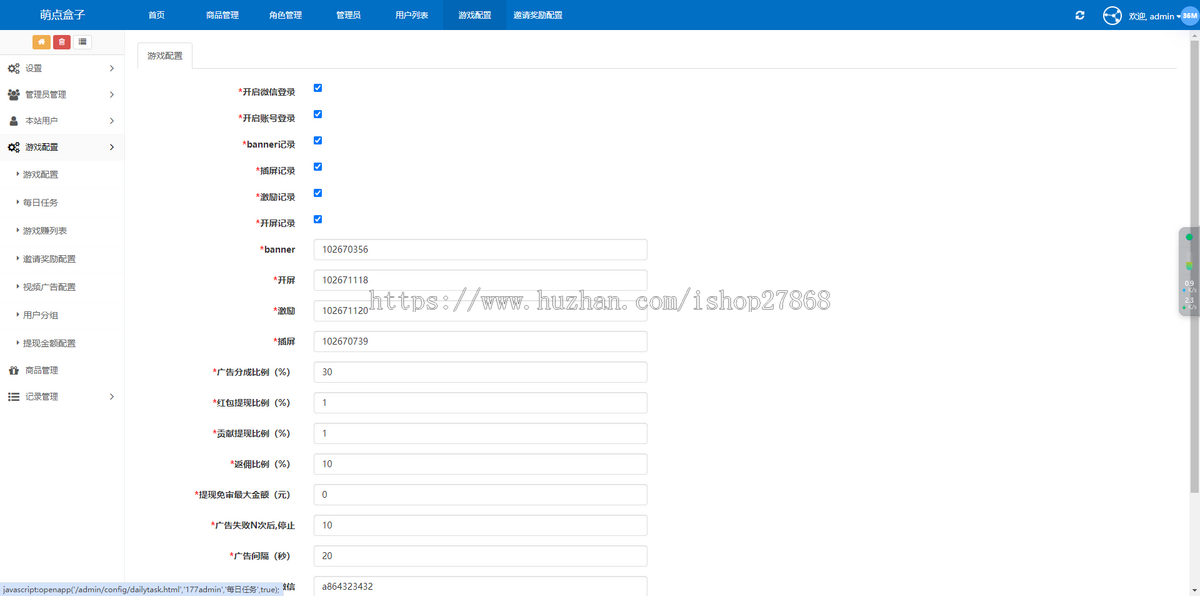Open the 欢迎, admin dropdown menu
1200x596 pixels.
point(1154,16)
